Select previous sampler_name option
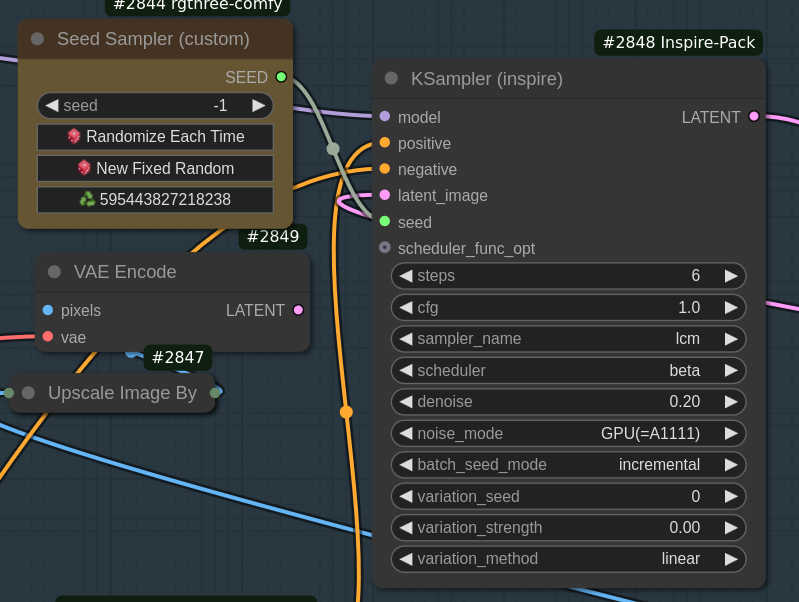Screen dimensions: 799x602 tap(406, 339)
